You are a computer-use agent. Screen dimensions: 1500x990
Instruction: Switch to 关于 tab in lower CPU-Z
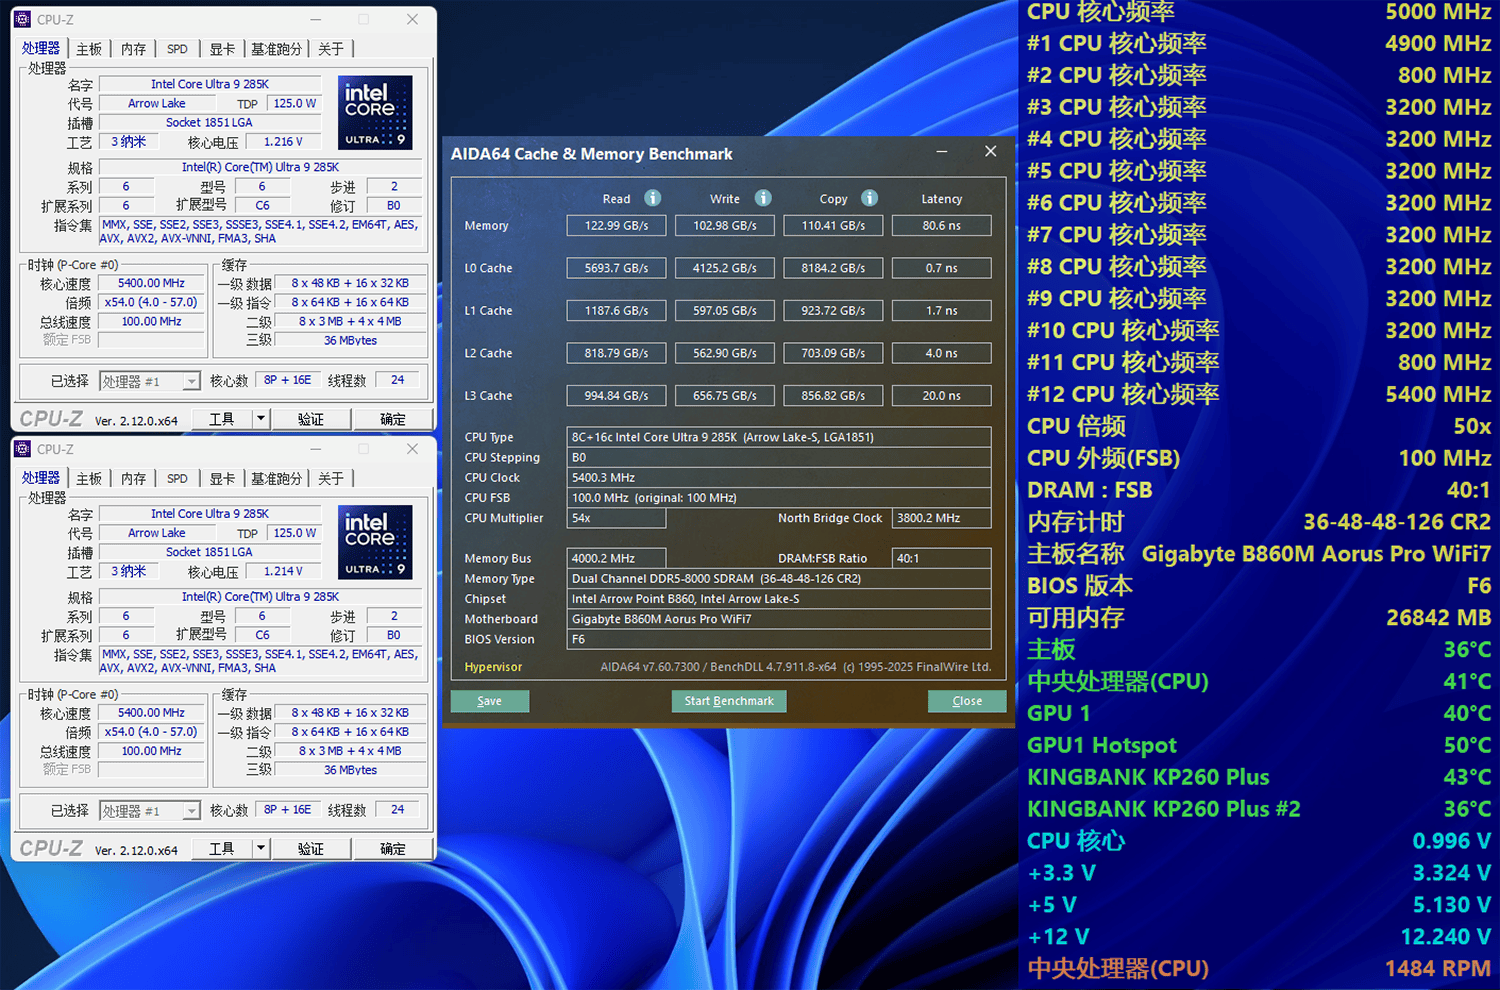click(331, 479)
